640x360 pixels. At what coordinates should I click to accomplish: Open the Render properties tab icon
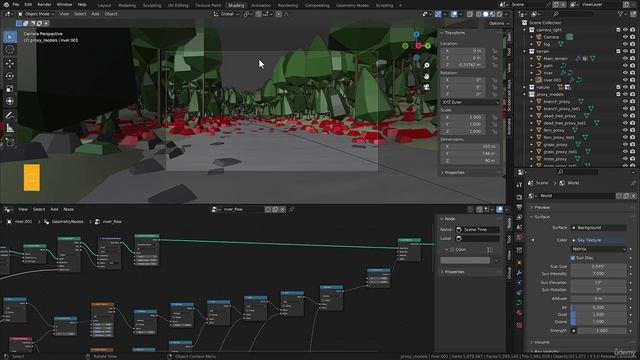(519, 197)
